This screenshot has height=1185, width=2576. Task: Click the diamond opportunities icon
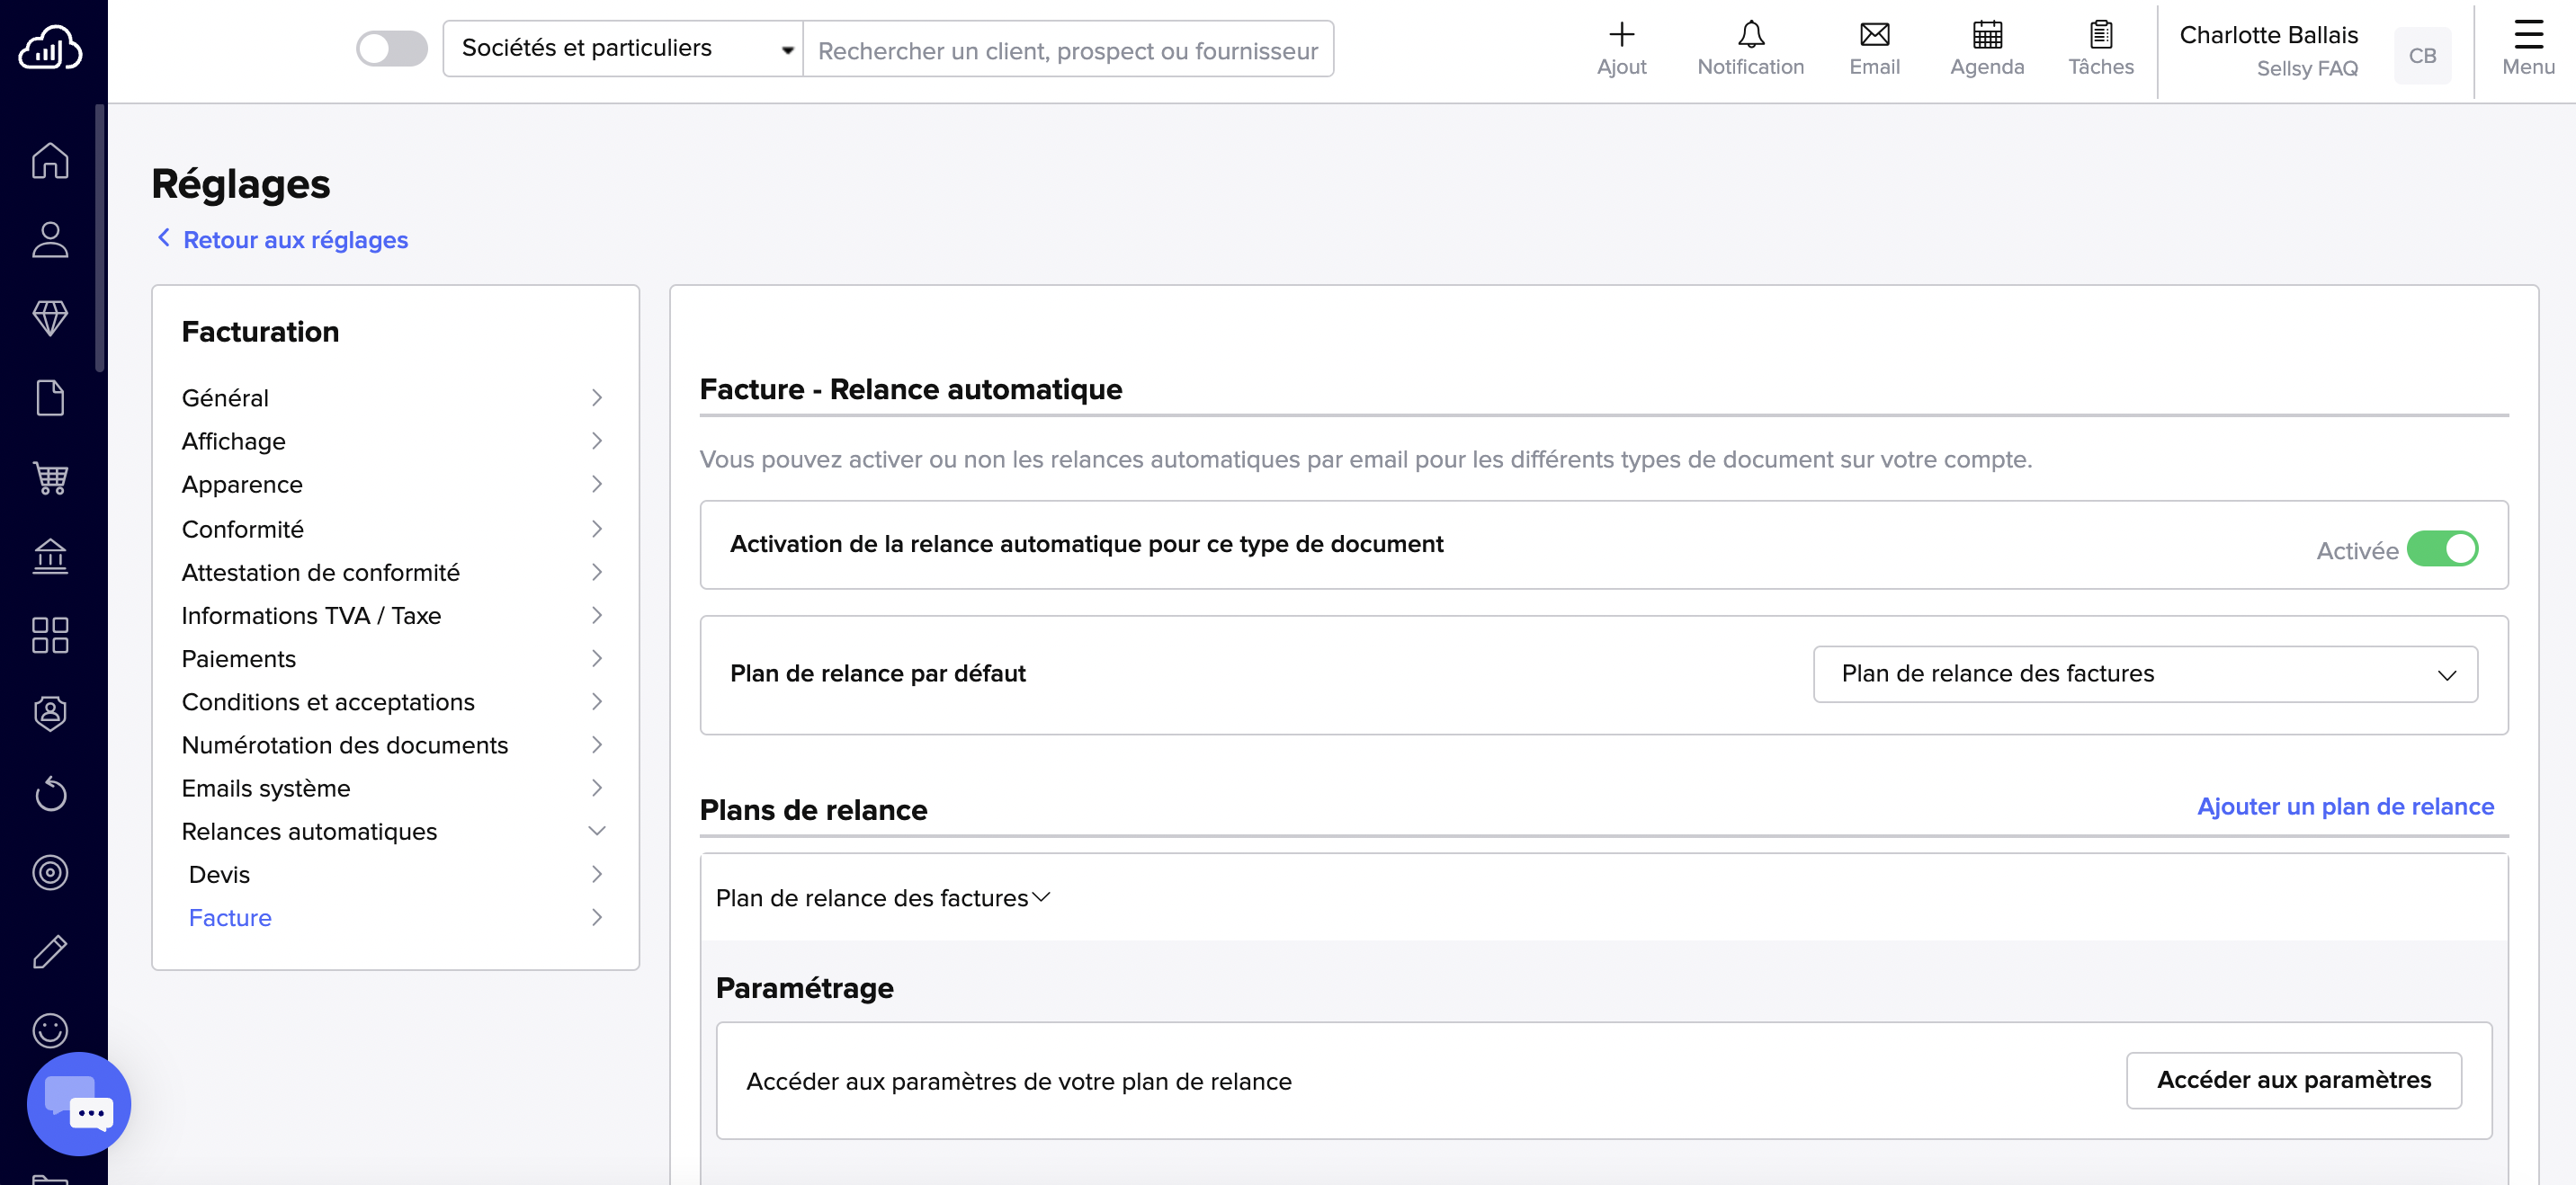click(x=50, y=318)
